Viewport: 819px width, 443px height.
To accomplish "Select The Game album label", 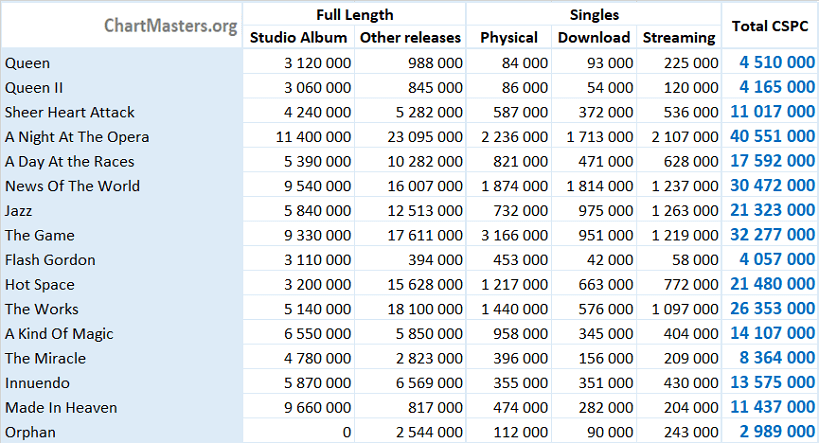I will point(40,235).
